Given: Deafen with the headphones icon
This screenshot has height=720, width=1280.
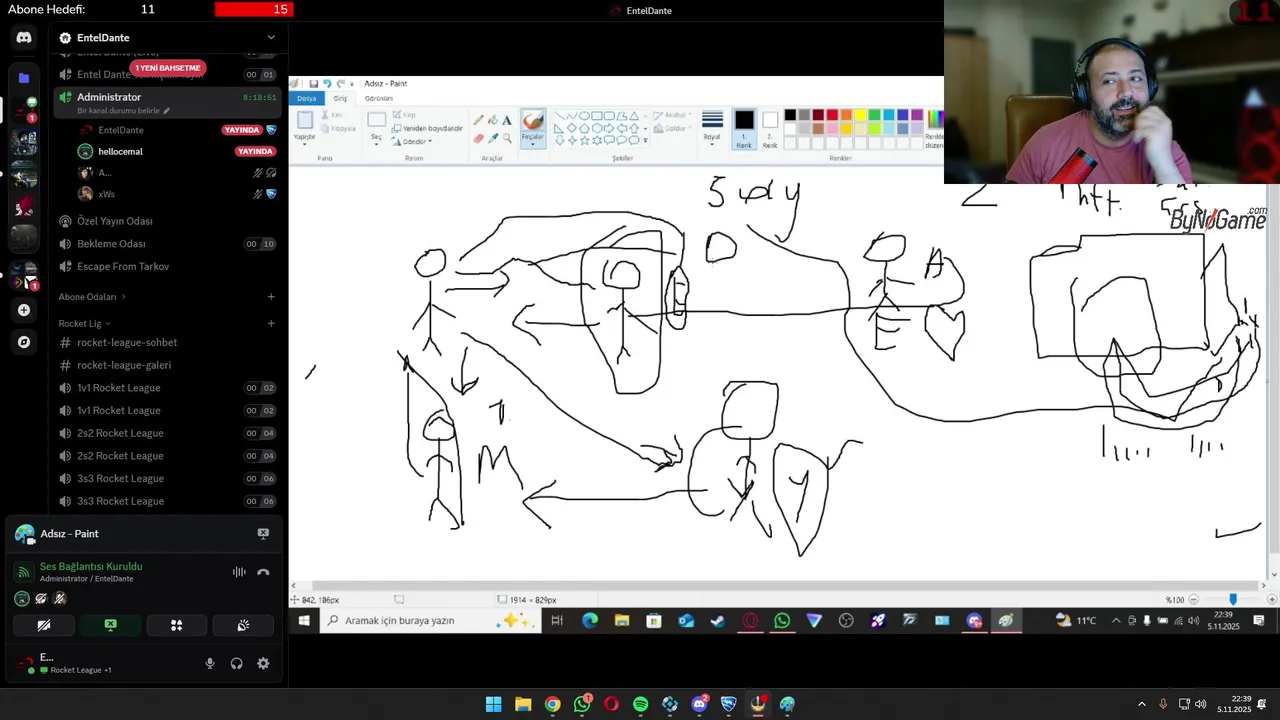Looking at the screenshot, I should [237, 663].
